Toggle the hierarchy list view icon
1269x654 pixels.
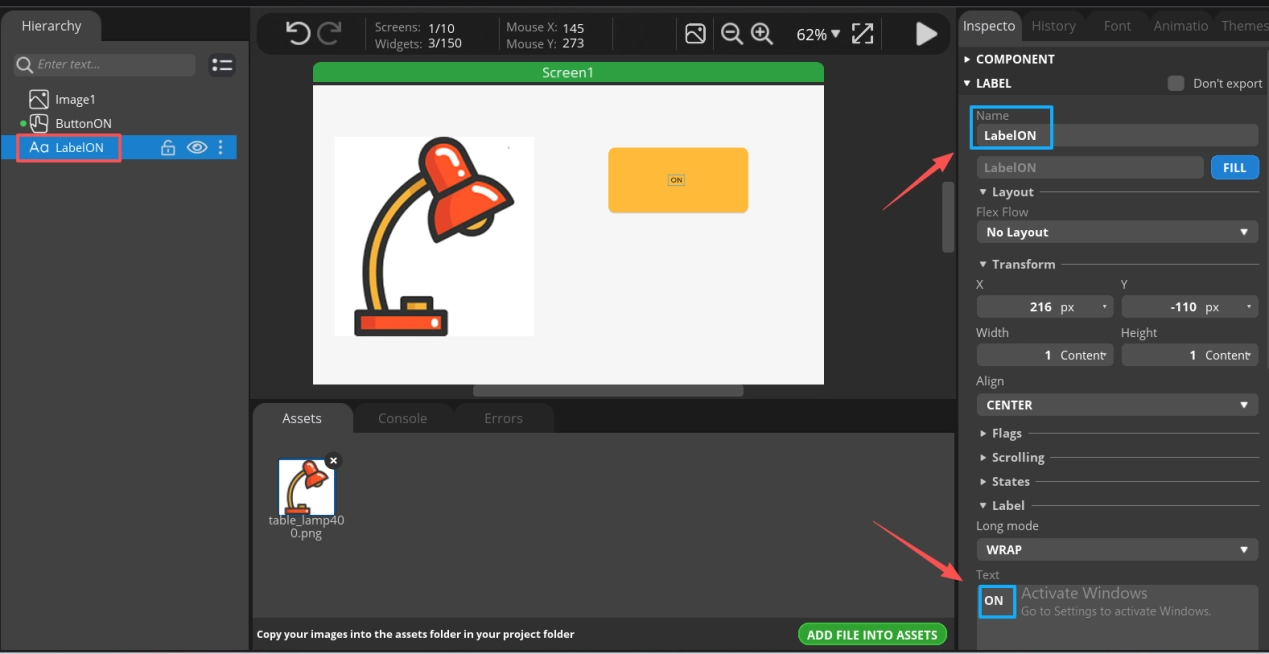click(222, 65)
